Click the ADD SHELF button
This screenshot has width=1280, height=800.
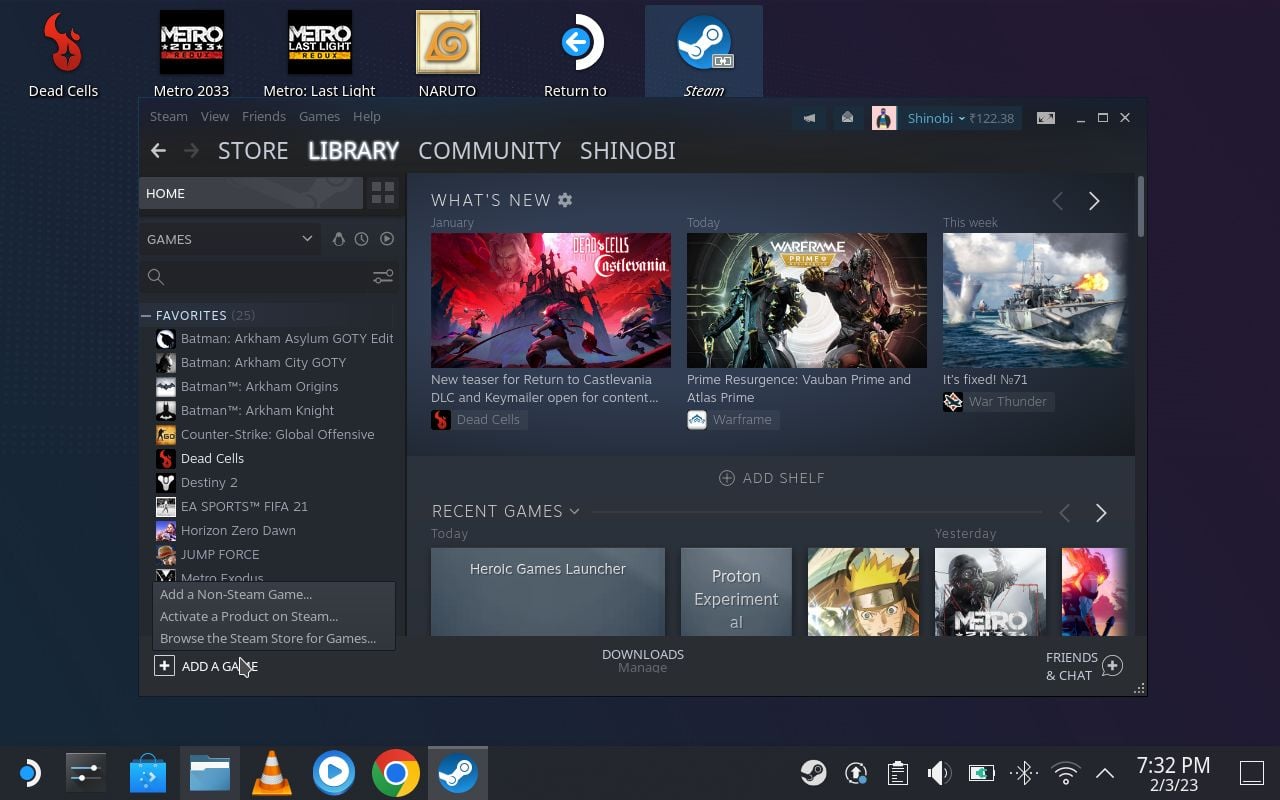click(772, 478)
